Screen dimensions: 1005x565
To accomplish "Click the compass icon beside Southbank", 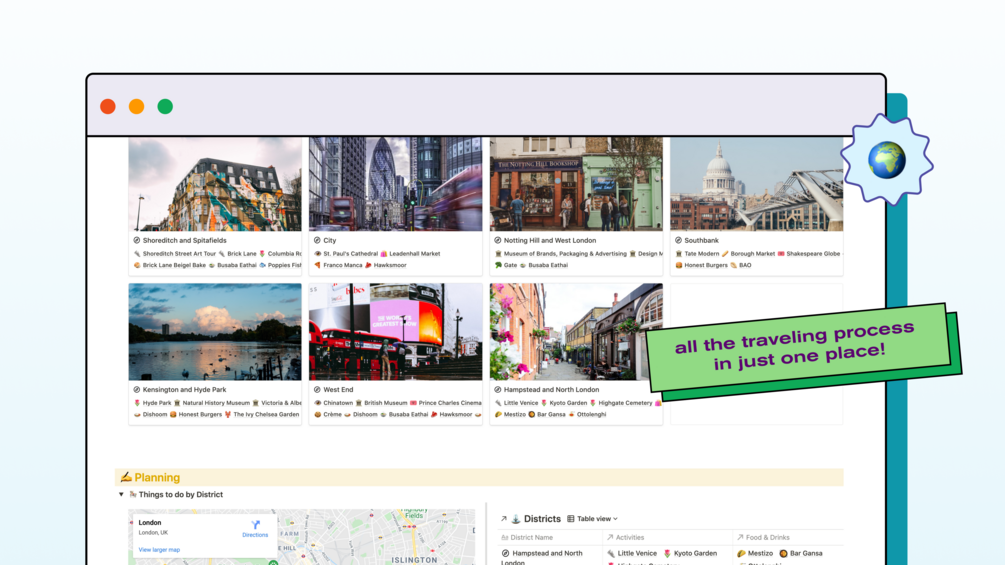I will (x=678, y=240).
